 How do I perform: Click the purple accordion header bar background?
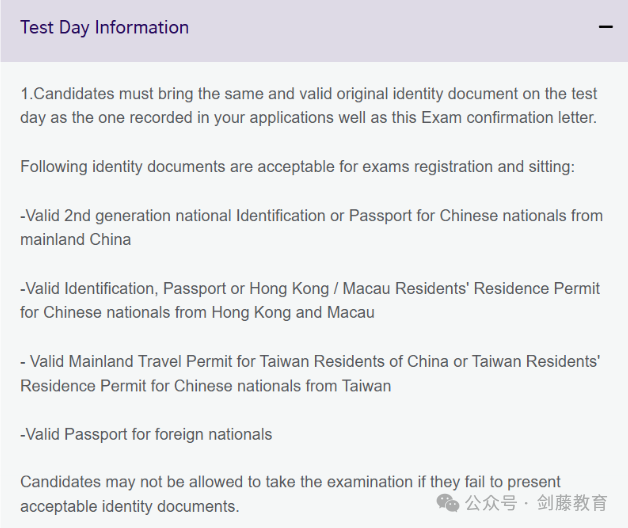[314, 31]
